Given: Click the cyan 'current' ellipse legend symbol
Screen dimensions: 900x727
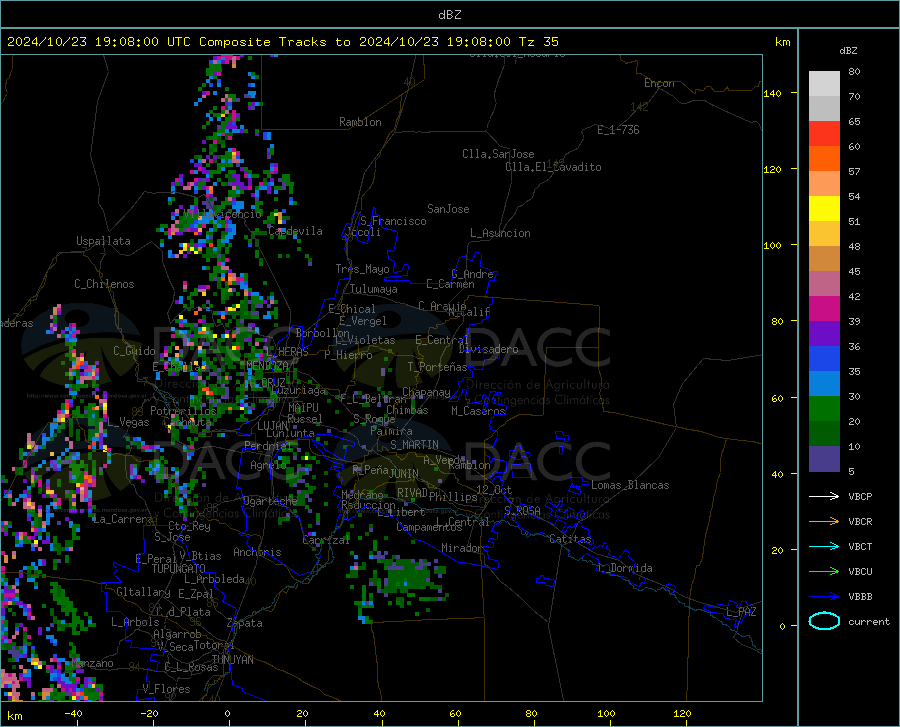Looking at the screenshot, I should (x=824, y=621).
